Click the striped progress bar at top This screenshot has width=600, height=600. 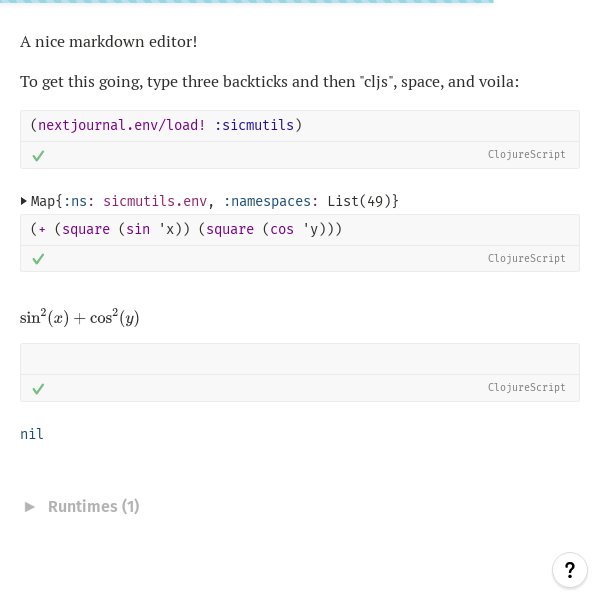pyautogui.click(x=247, y=2)
